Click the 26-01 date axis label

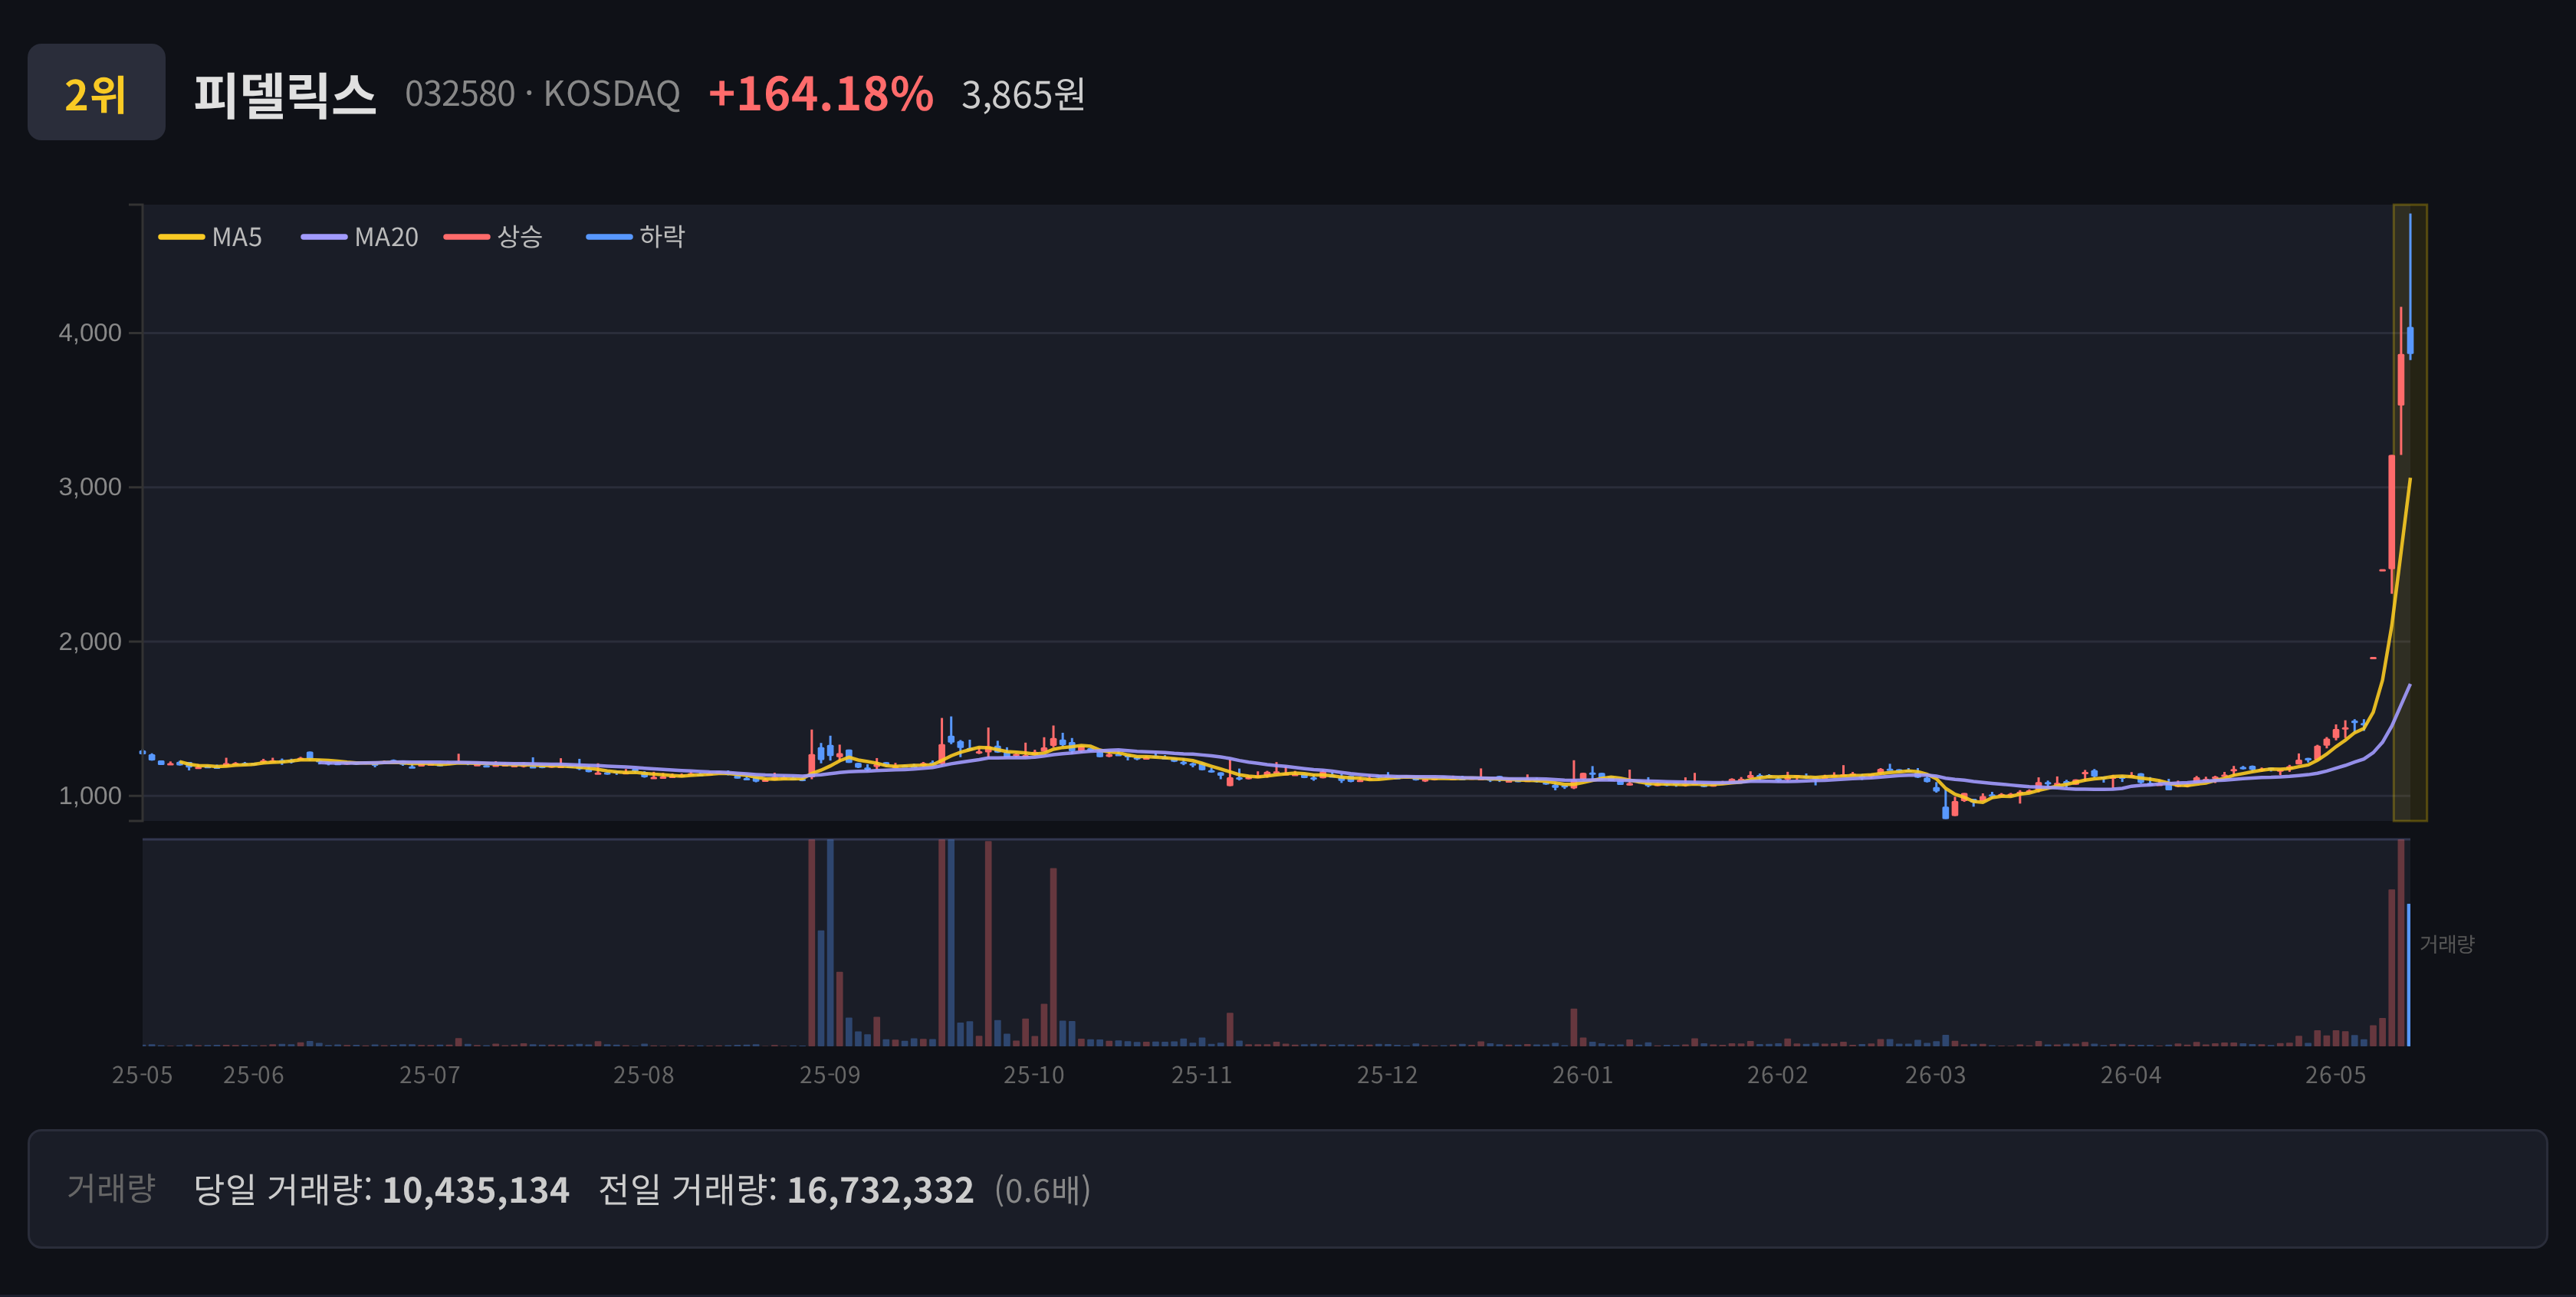tap(1582, 1075)
